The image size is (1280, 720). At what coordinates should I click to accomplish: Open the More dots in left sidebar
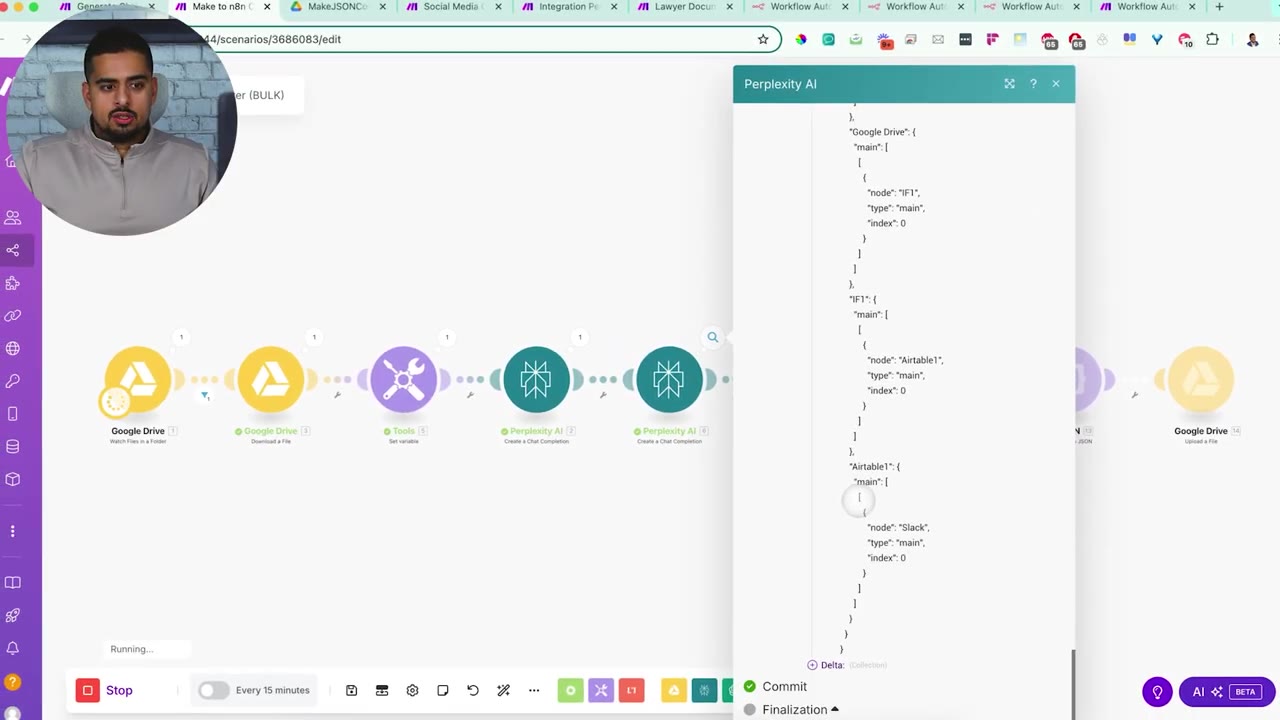click(13, 531)
